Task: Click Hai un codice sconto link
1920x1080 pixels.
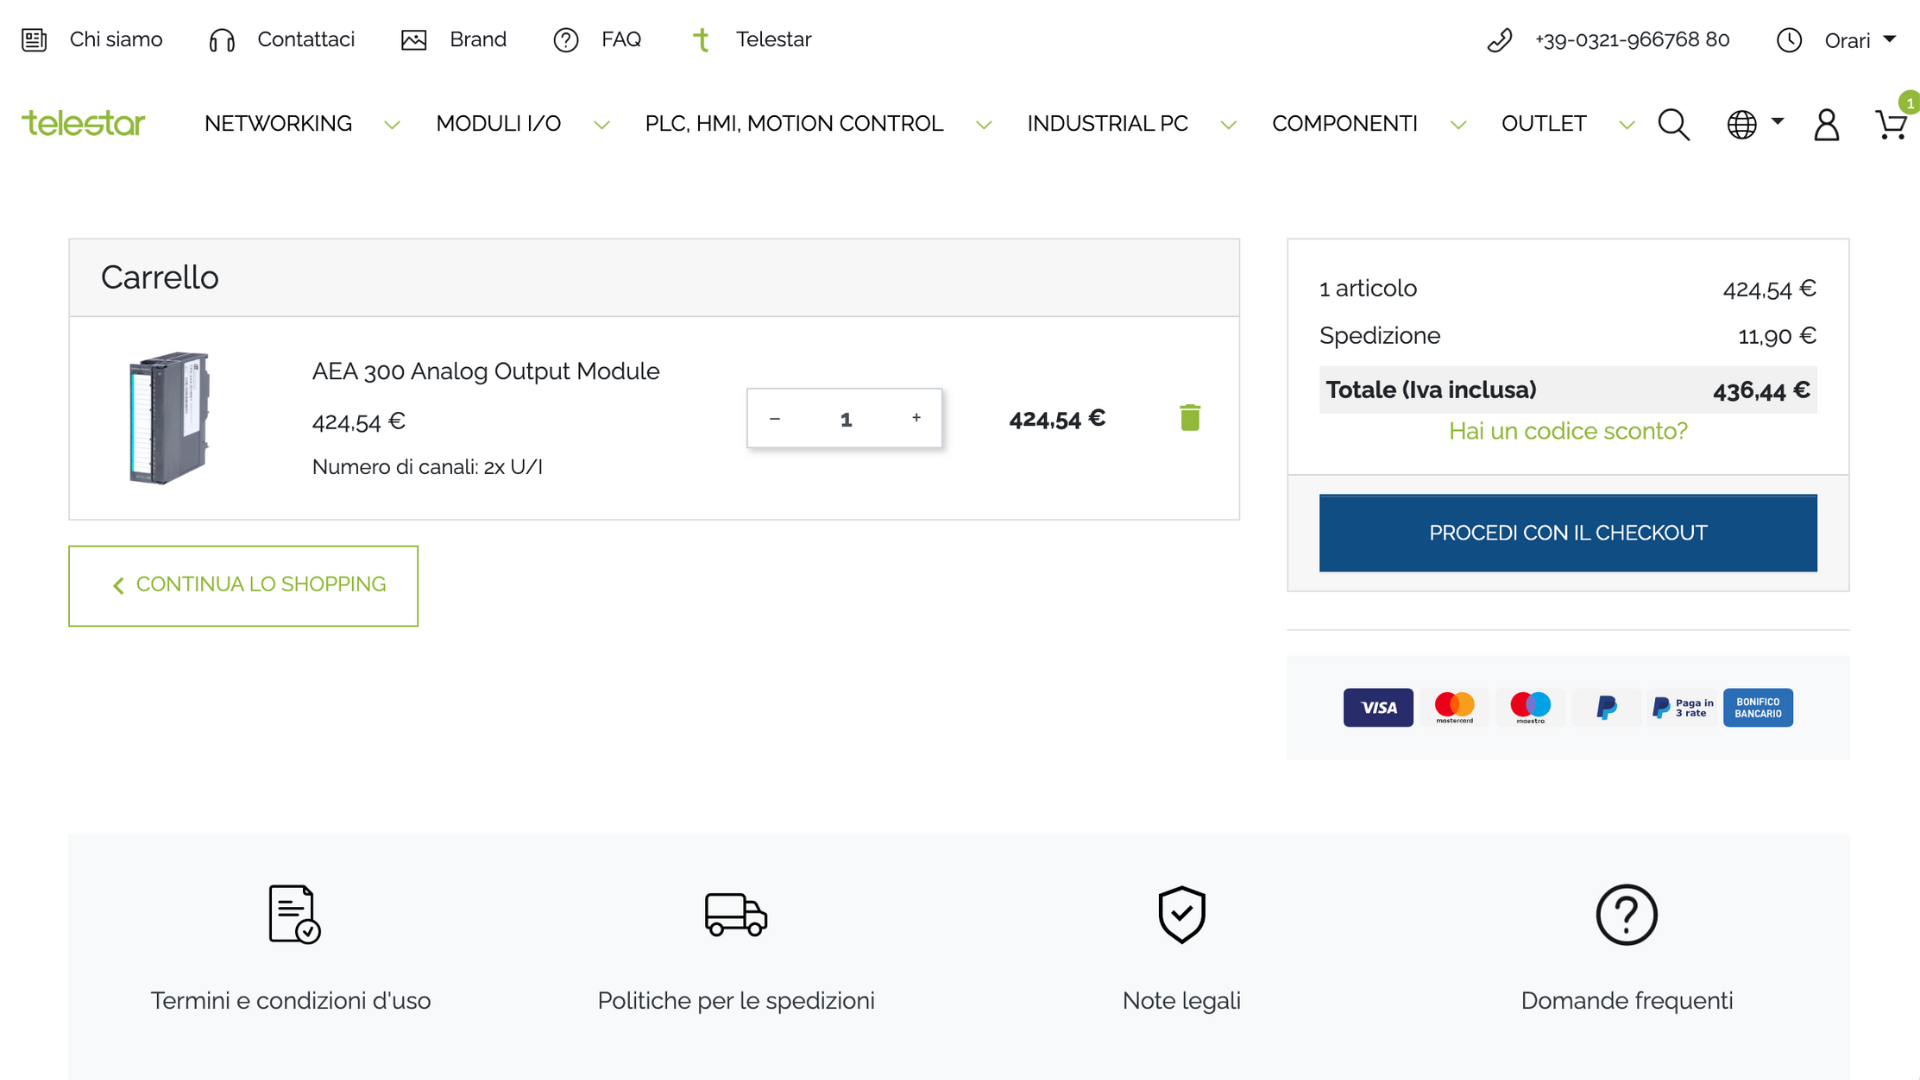Action: (x=1567, y=431)
